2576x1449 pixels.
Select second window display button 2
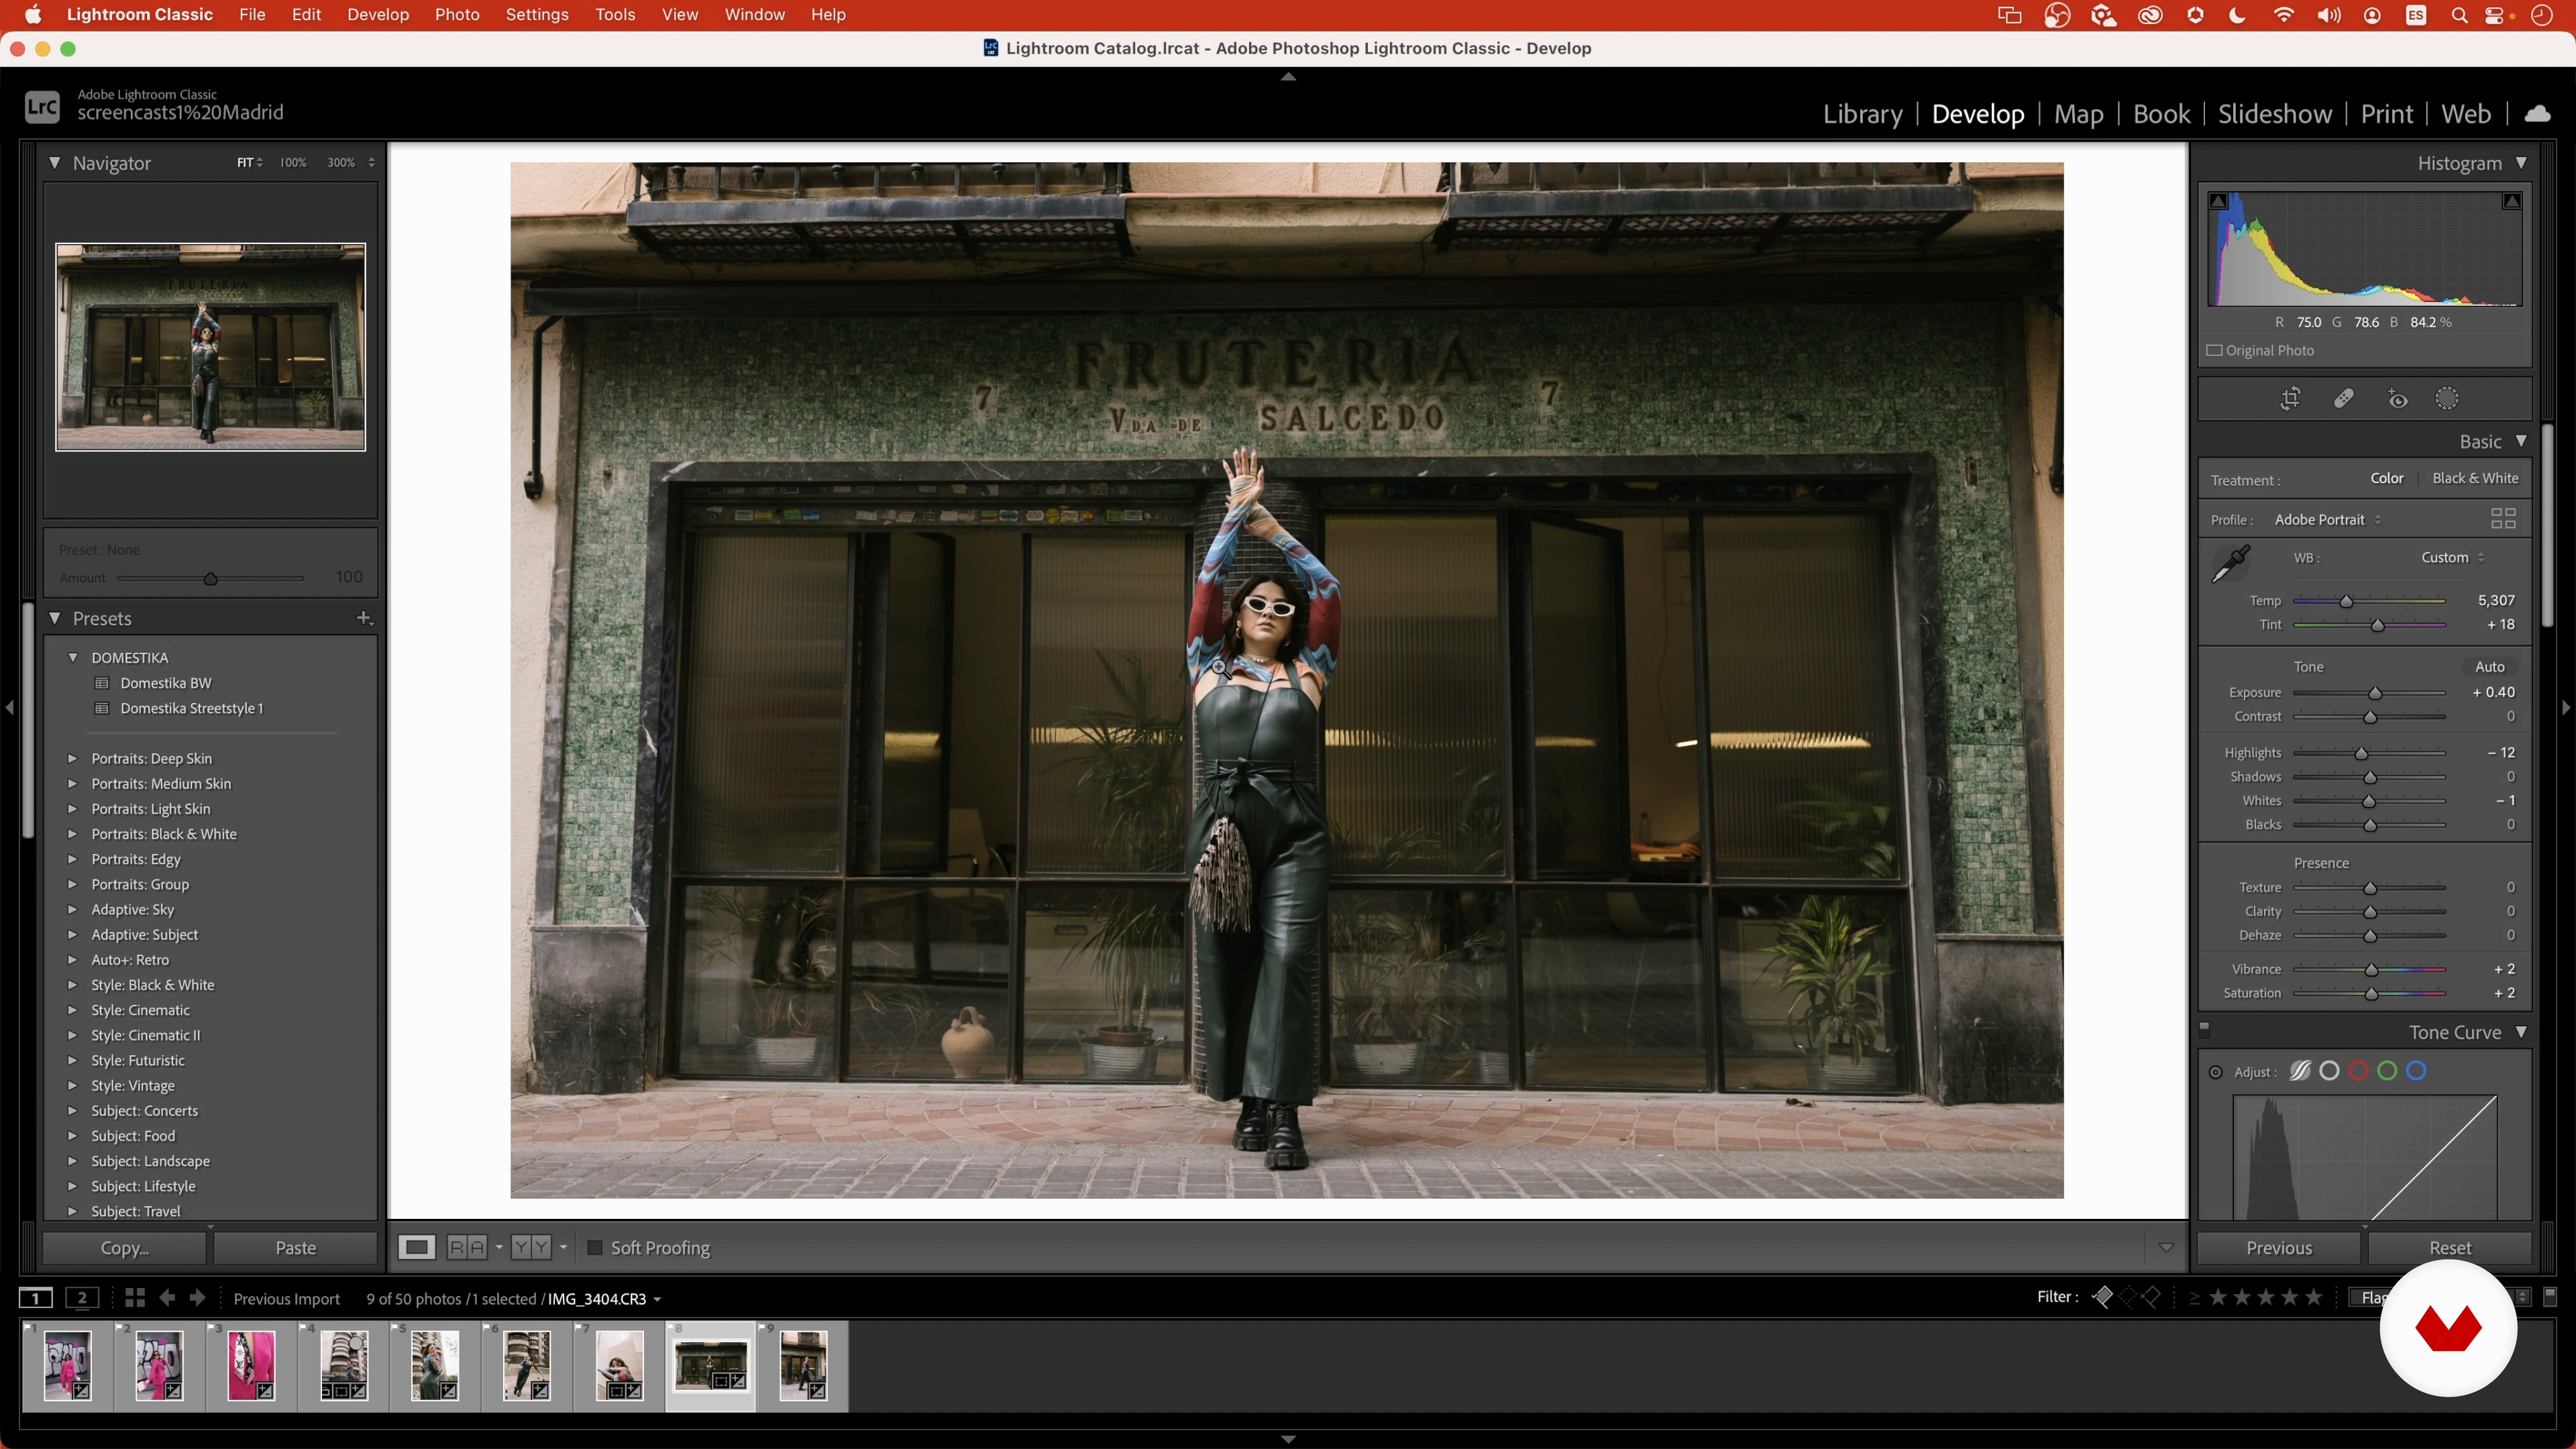pyautogui.click(x=82, y=1298)
